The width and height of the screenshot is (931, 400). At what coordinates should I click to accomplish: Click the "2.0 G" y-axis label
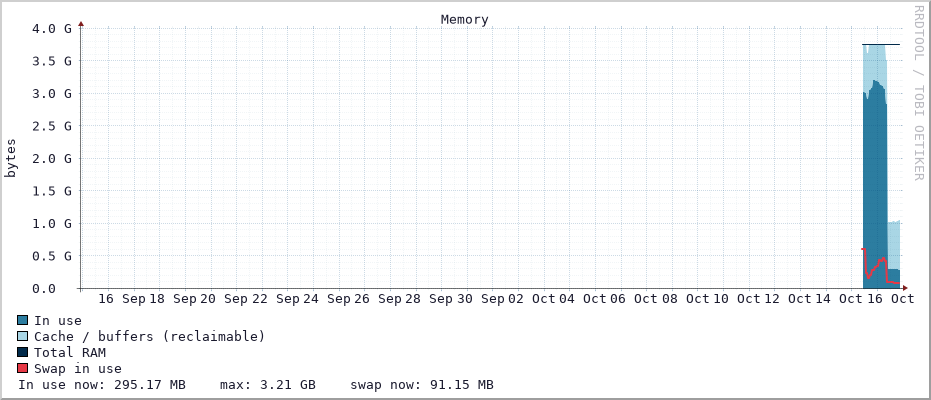(53, 158)
